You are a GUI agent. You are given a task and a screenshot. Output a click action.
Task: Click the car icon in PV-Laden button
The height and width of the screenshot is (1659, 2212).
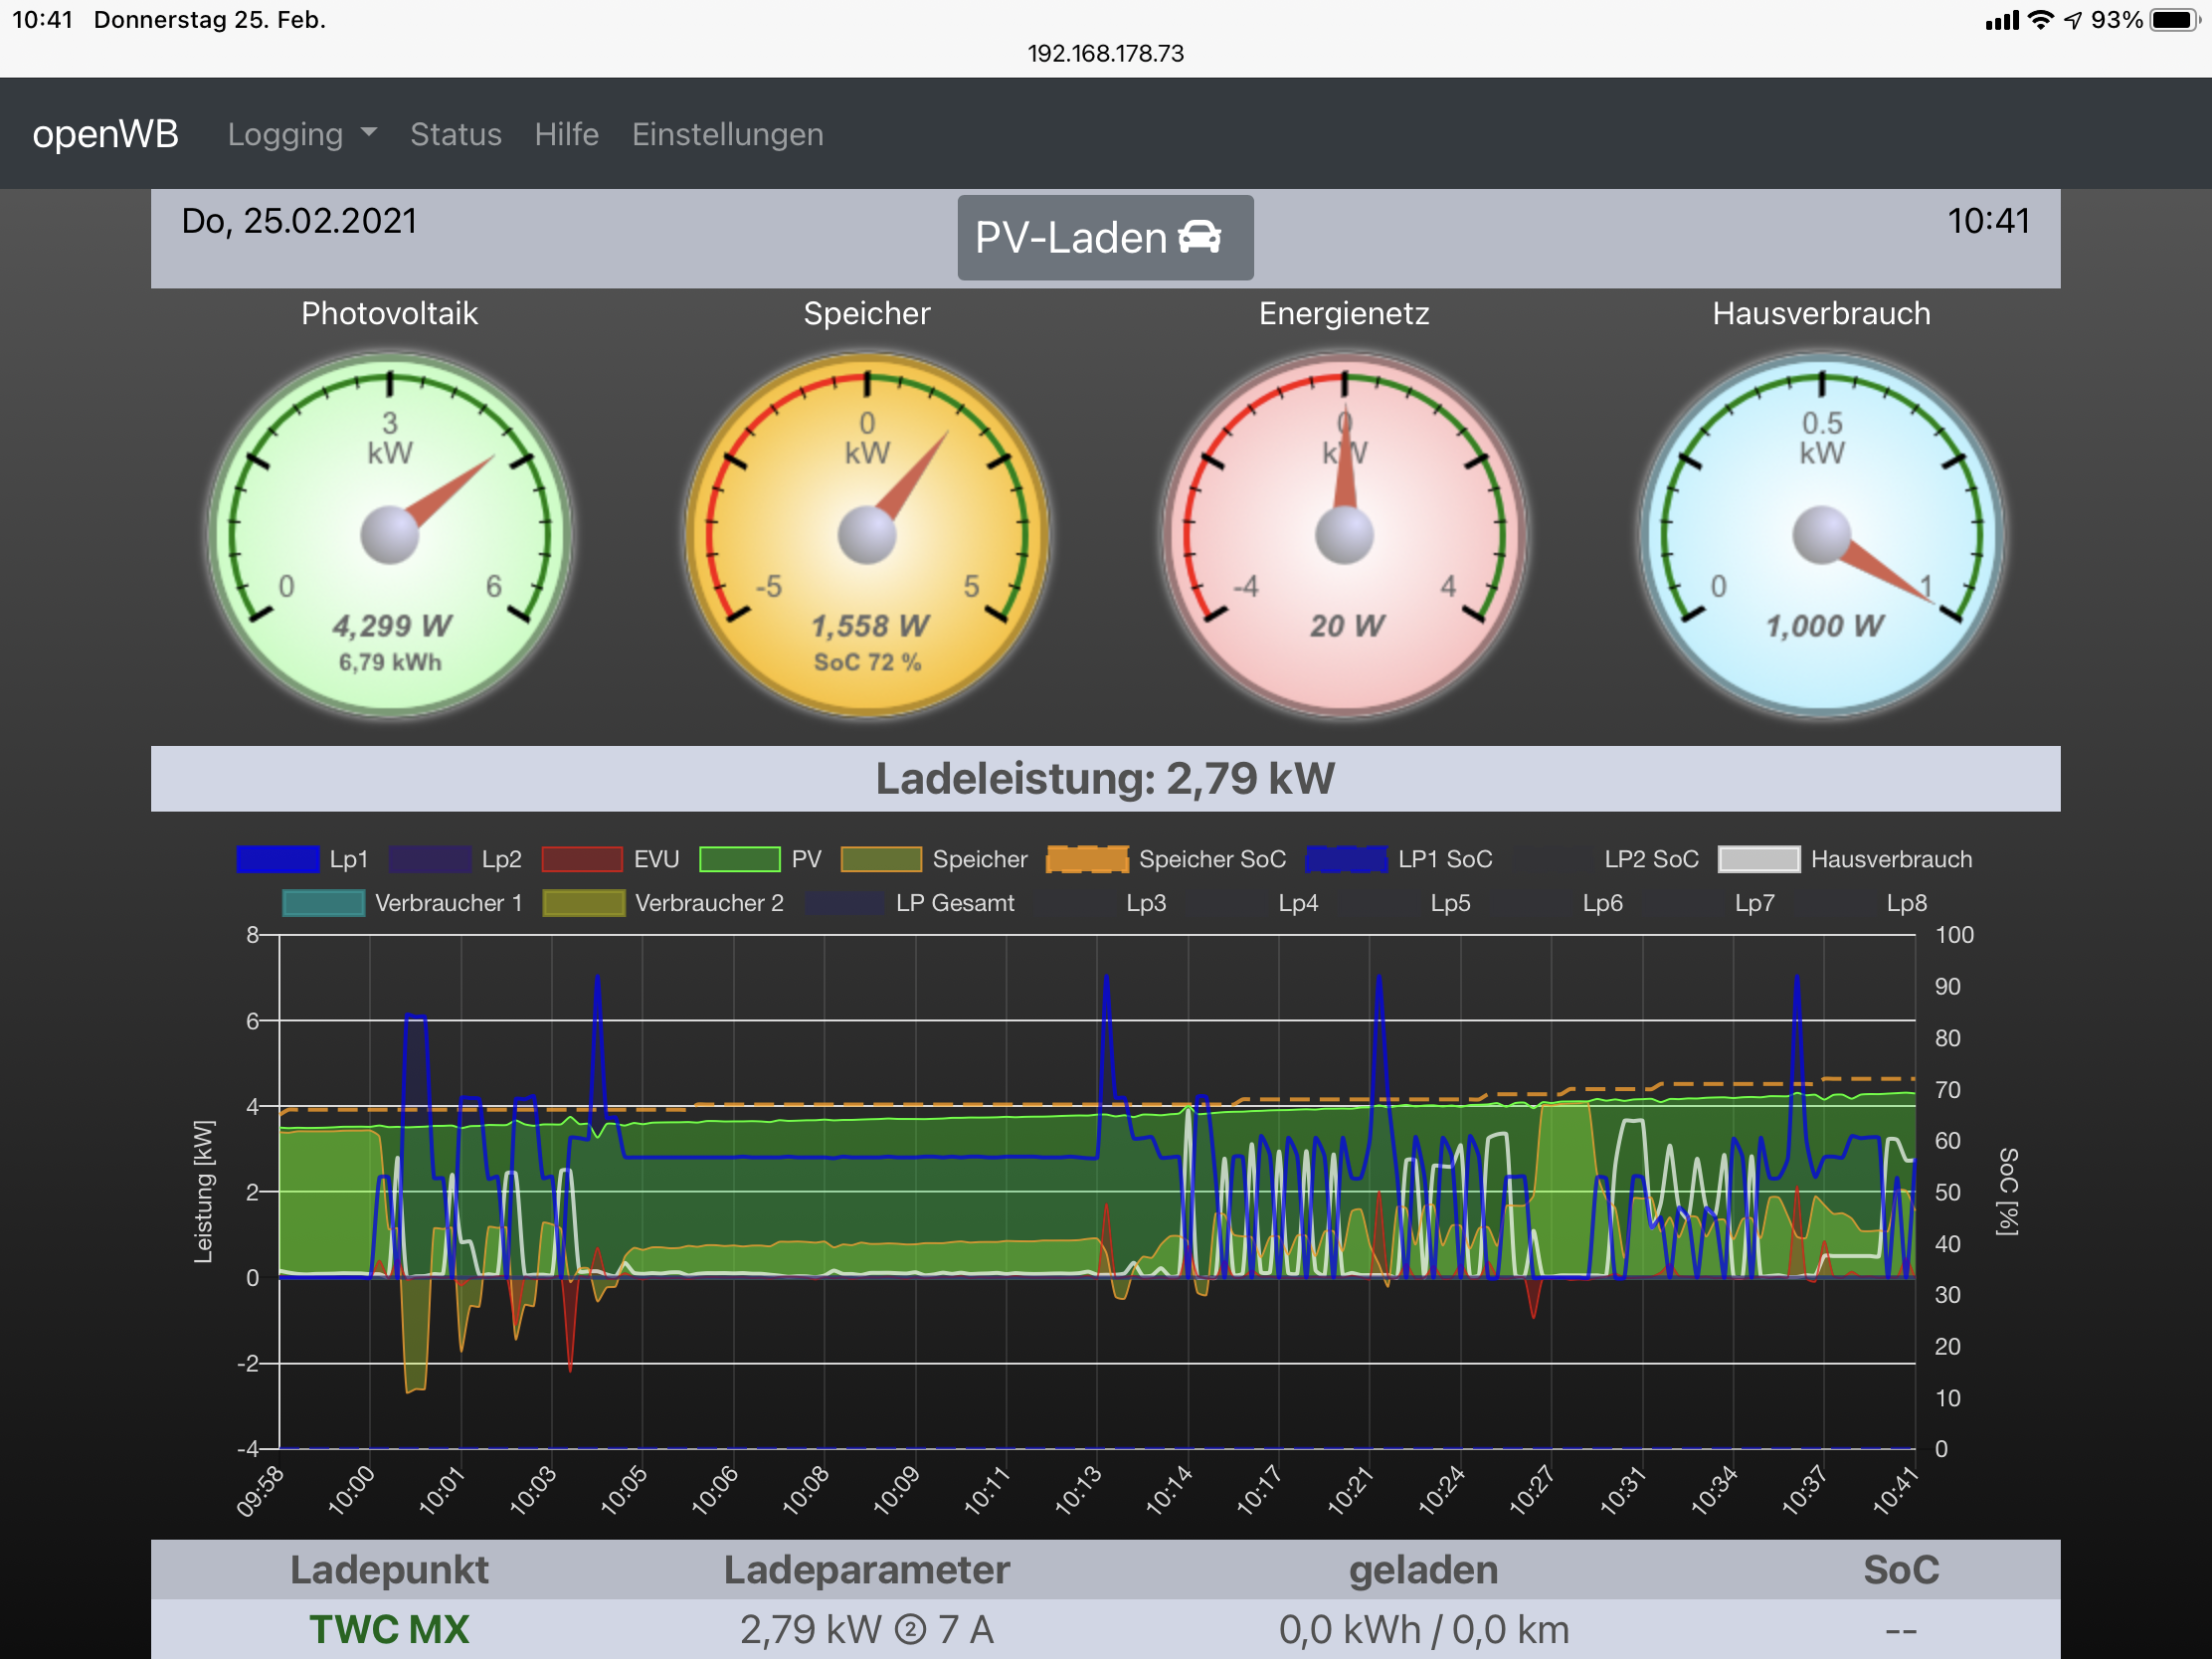1199,237
